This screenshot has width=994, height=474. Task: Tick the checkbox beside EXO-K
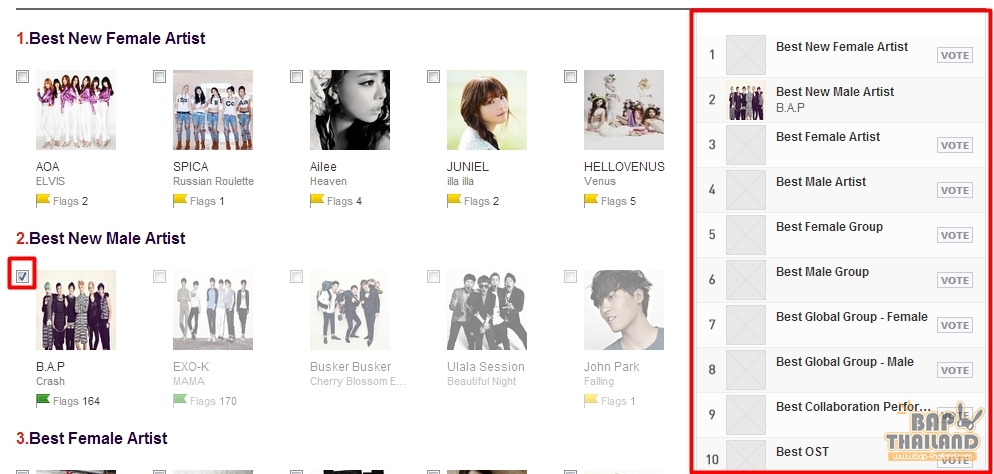(160, 276)
